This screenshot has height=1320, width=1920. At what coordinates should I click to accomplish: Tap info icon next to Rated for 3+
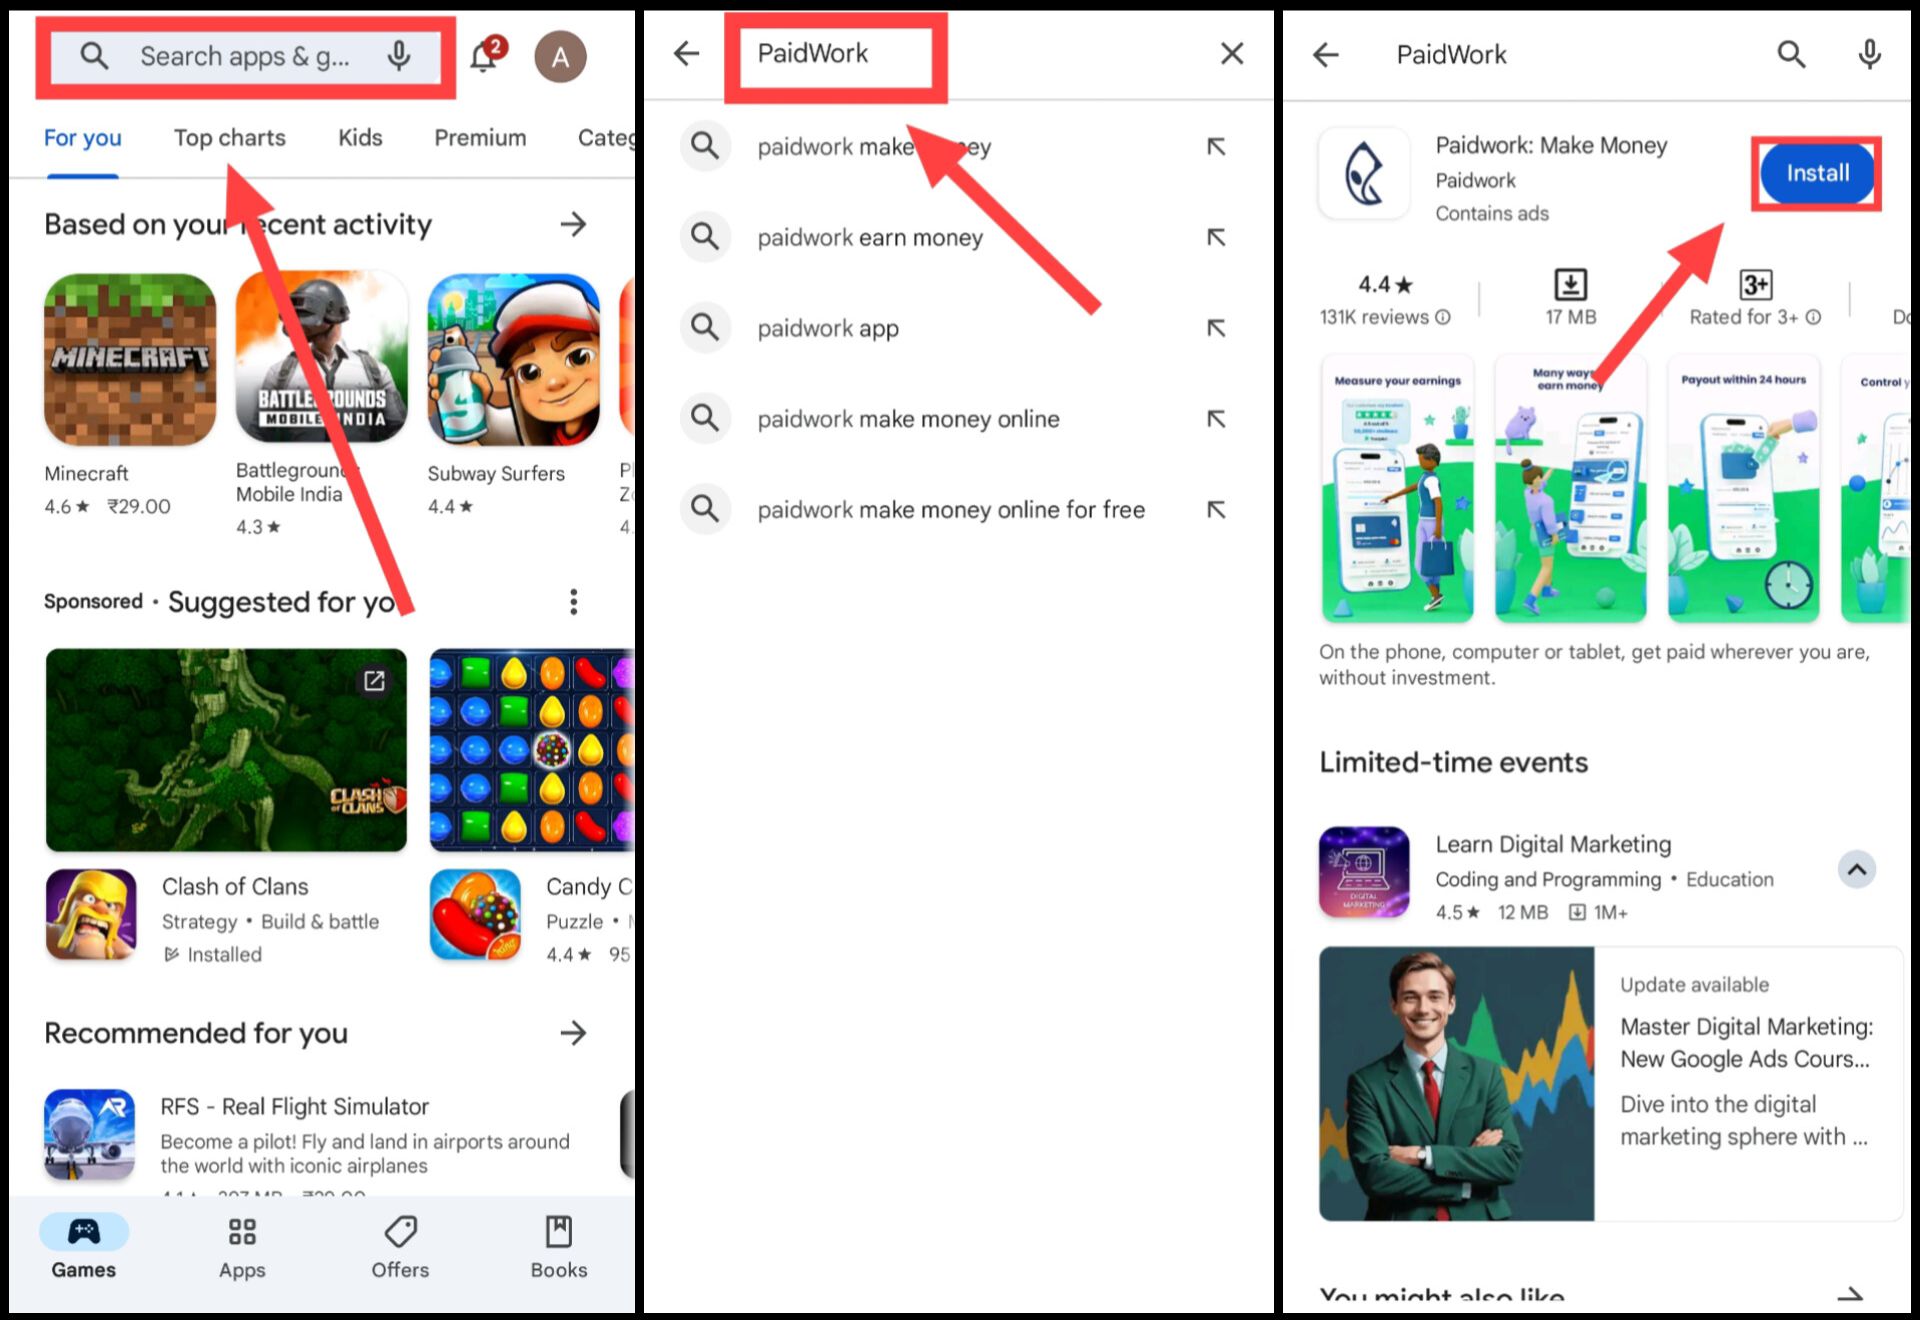tap(1813, 317)
